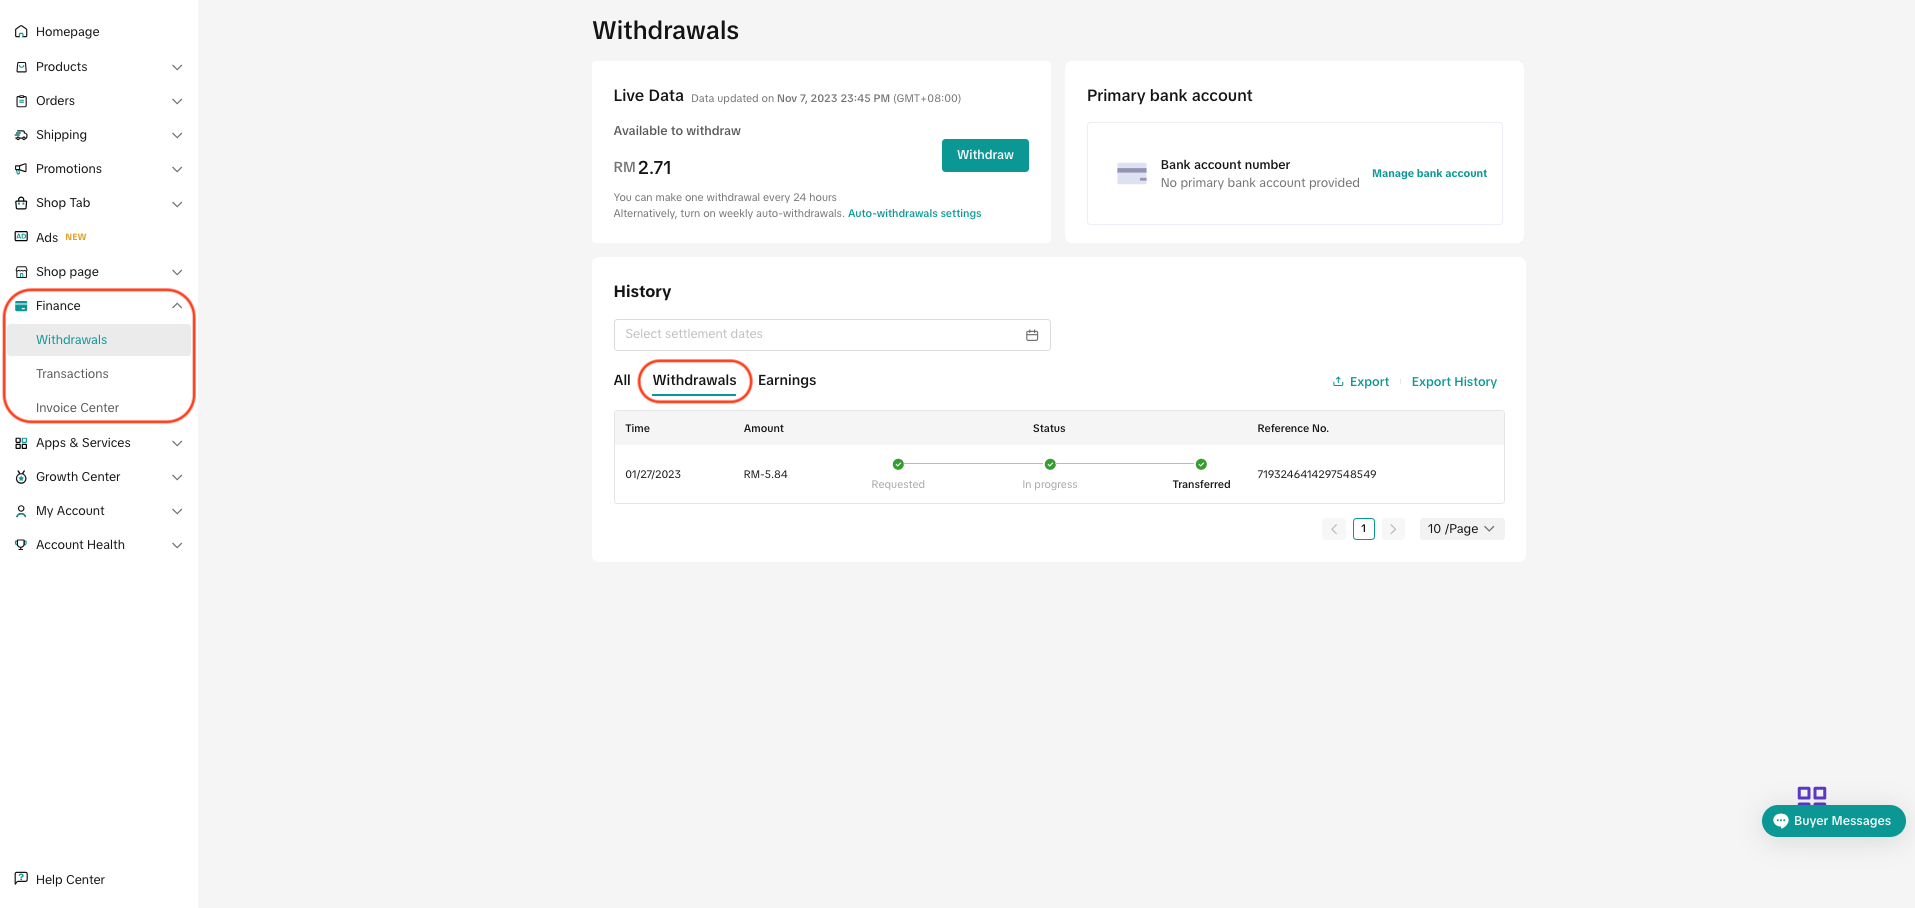Click the Select settlement dates field

pos(800,334)
